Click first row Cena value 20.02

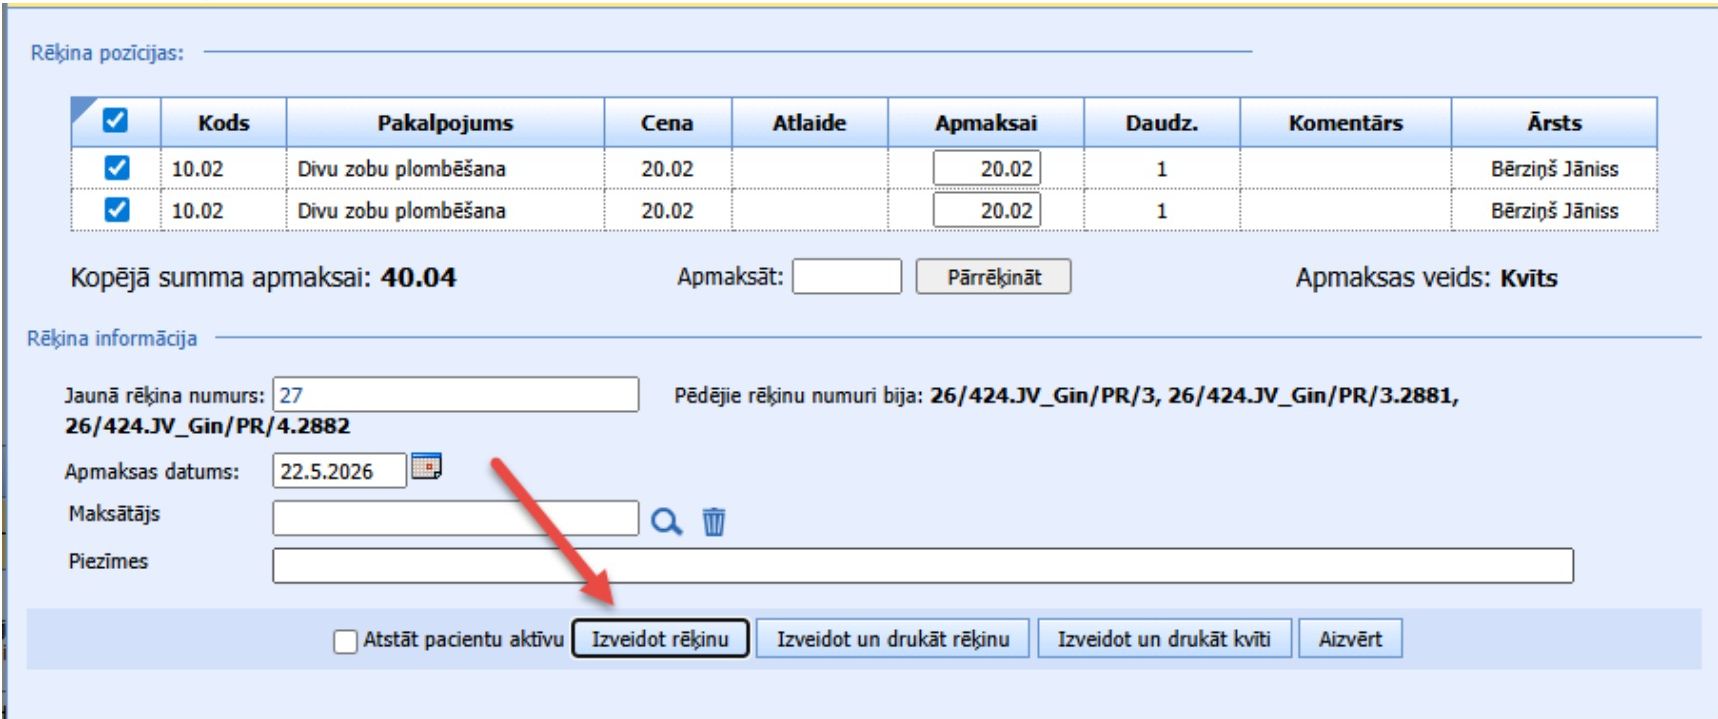point(667,169)
